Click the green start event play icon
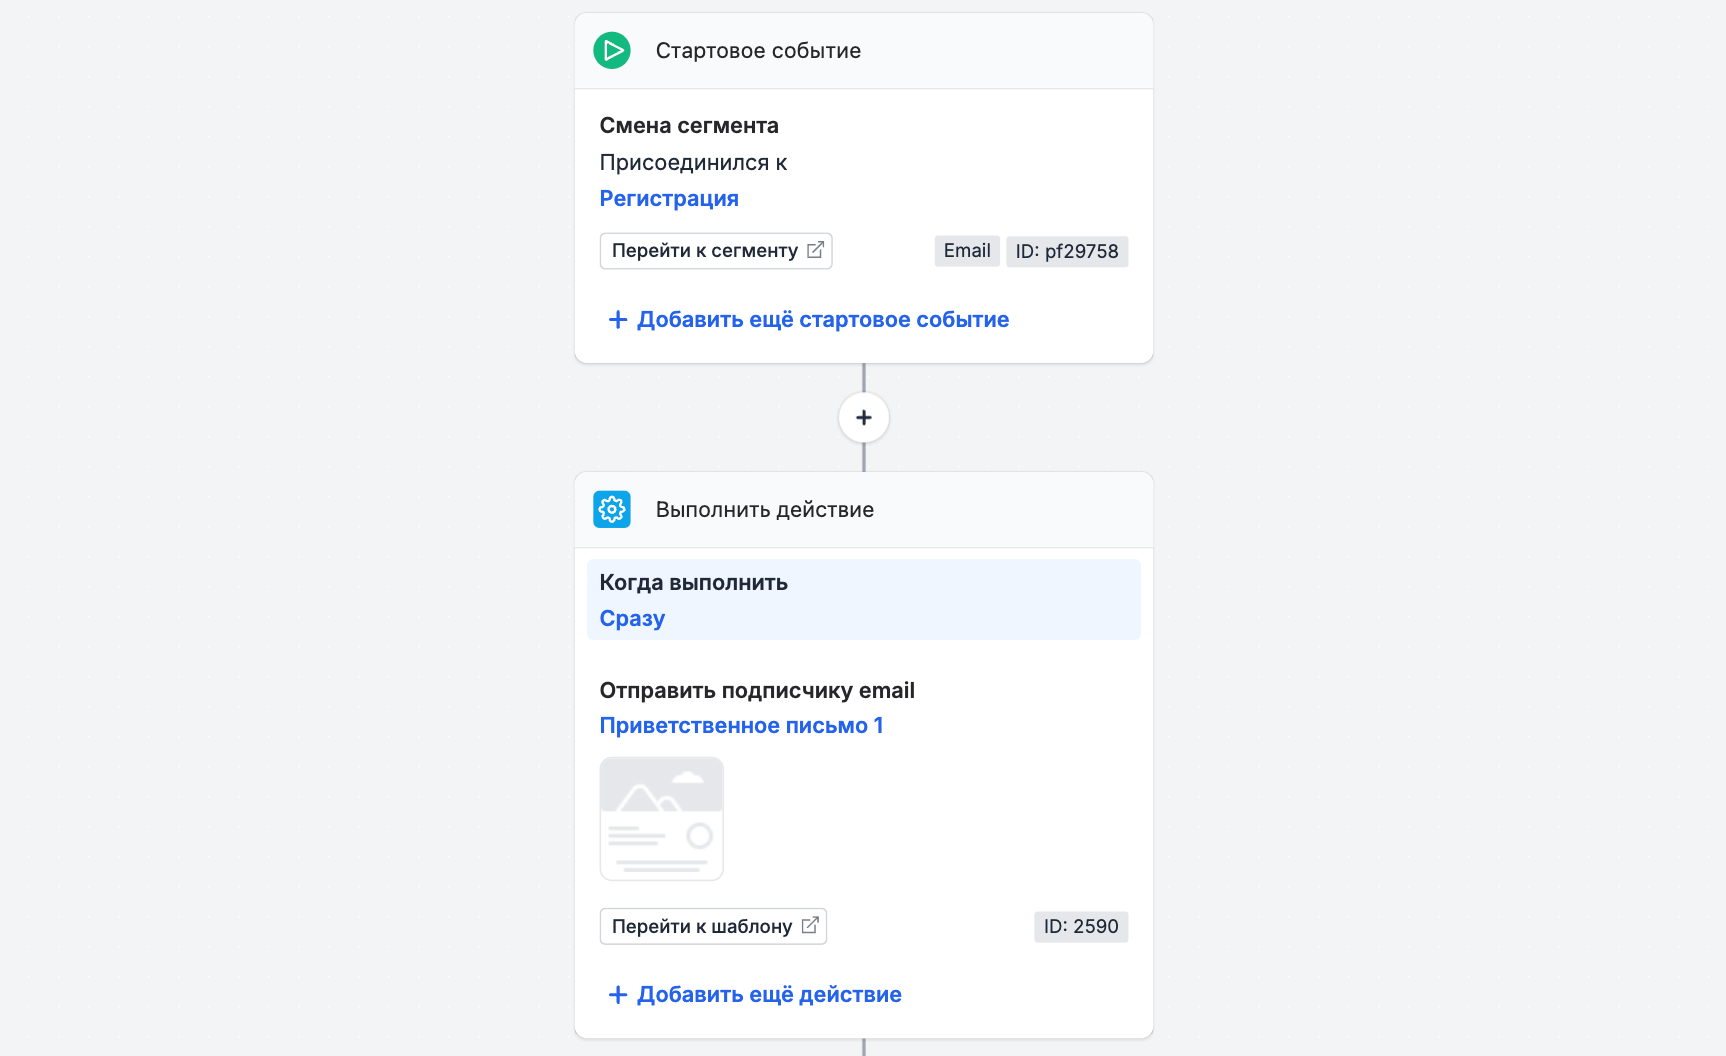The width and height of the screenshot is (1726, 1056). pos(612,50)
